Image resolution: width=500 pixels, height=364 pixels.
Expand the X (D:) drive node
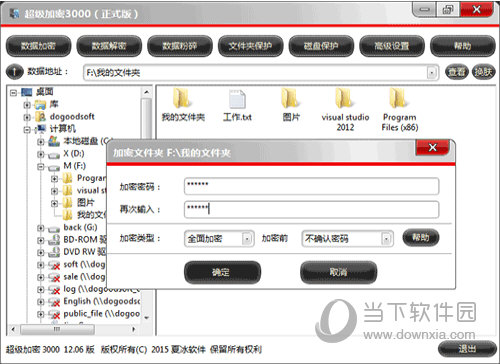tap(40, 154)
